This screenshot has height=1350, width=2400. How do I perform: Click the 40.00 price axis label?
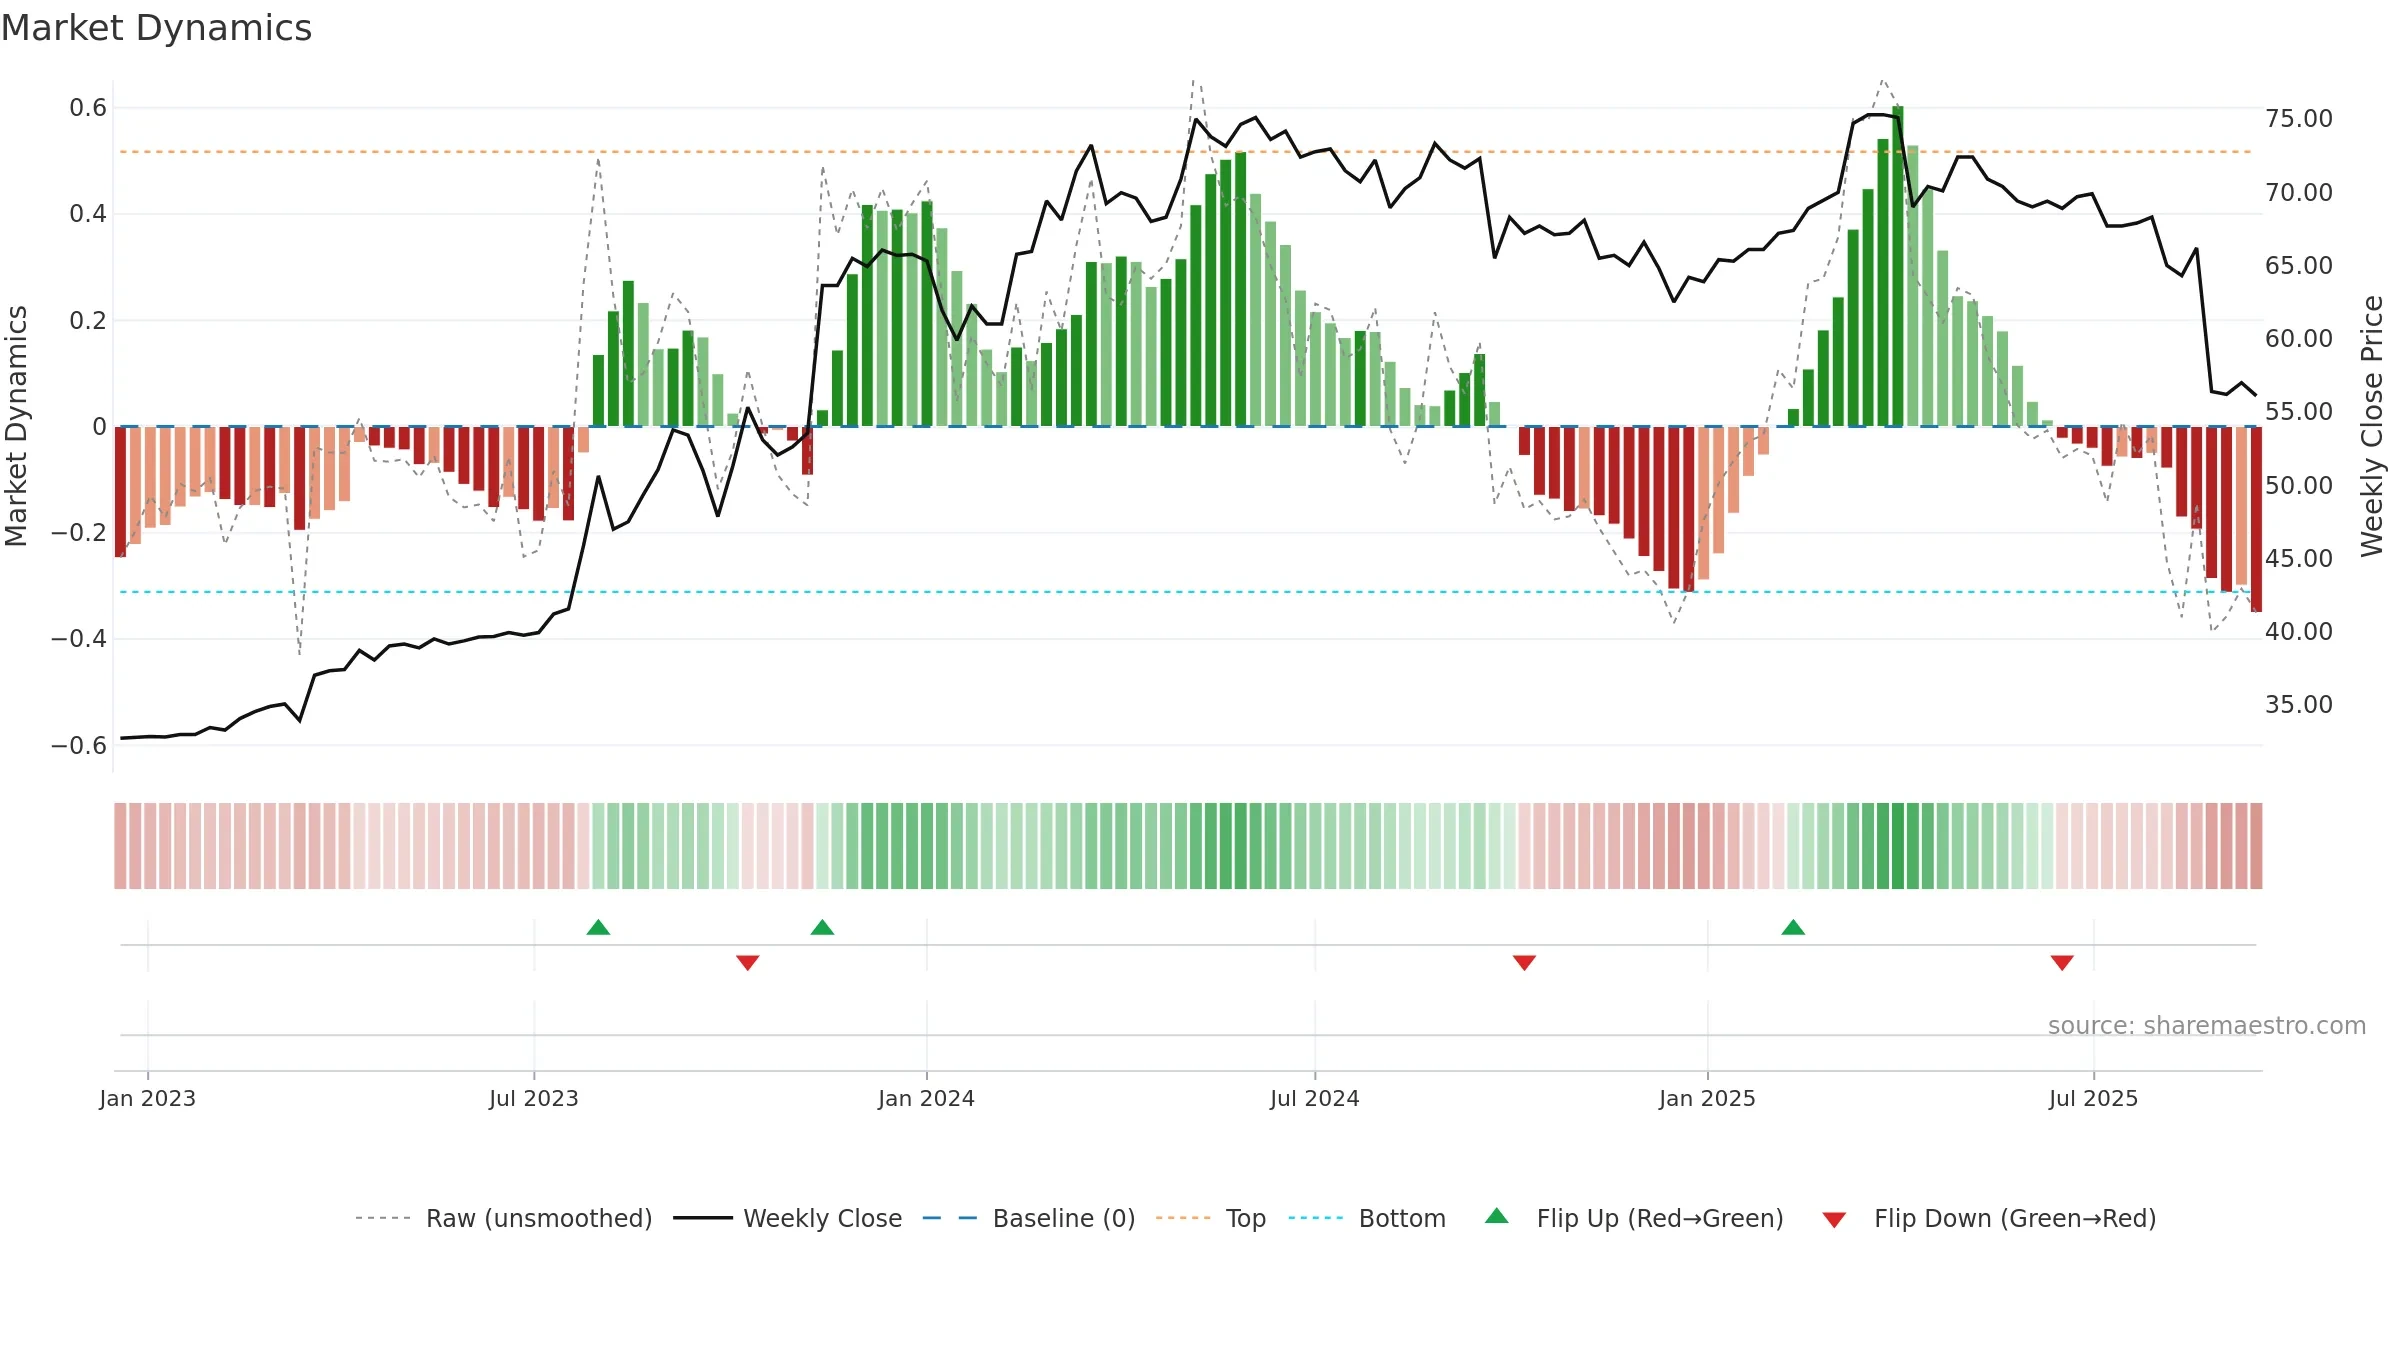tap(2299, 631)
